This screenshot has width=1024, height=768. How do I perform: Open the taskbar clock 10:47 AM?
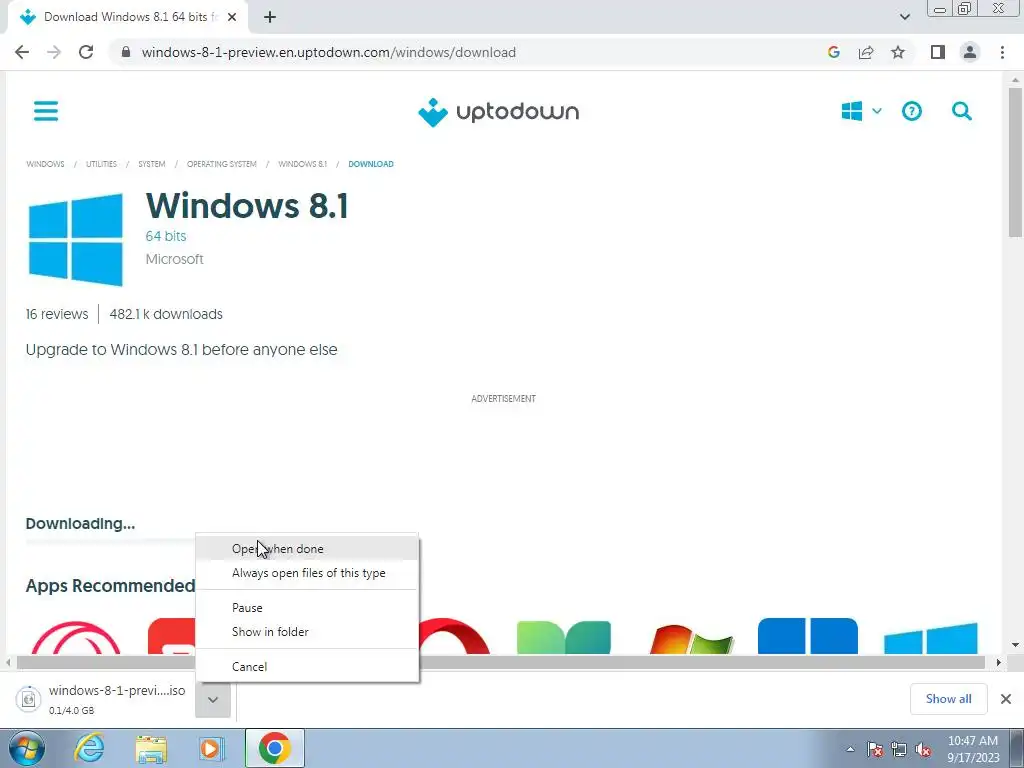[973, 749]
